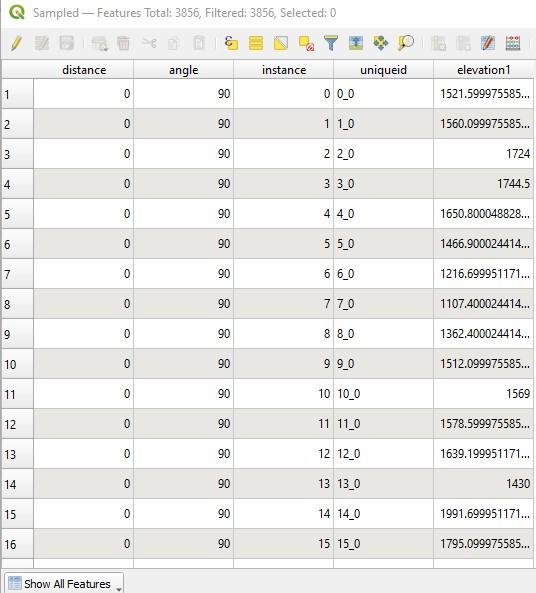The width and height of the screenshot is (536, 593).
Task: Click angle cell '90' in row 8
Action: [x=183, y=304]
